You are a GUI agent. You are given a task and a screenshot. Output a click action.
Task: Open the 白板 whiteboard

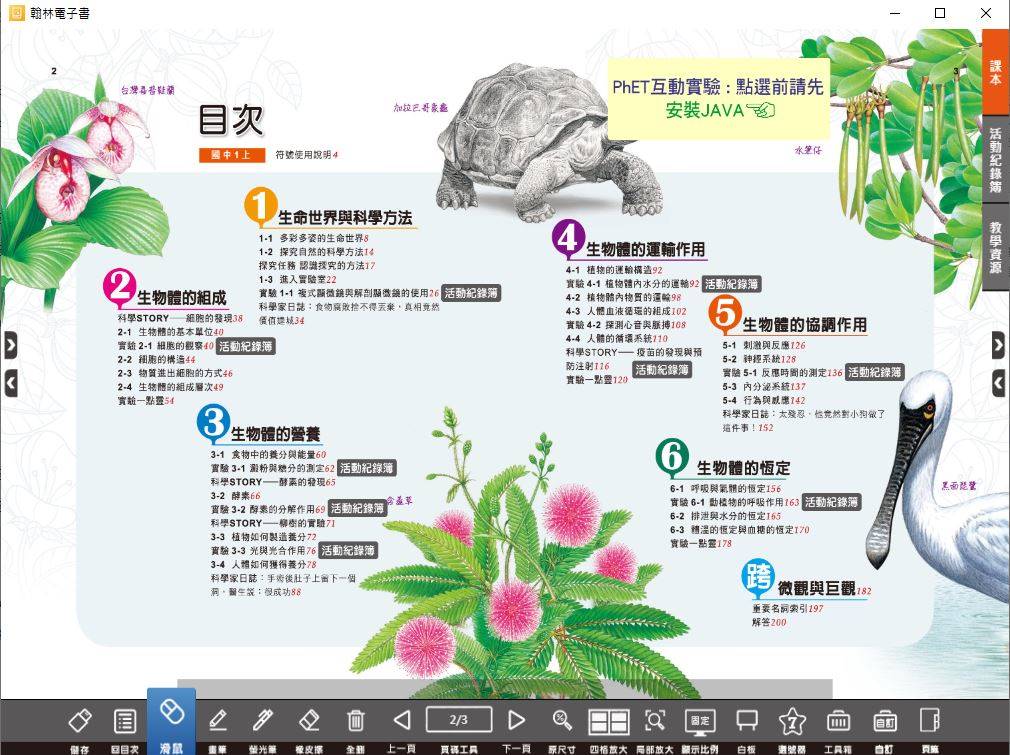747,720
